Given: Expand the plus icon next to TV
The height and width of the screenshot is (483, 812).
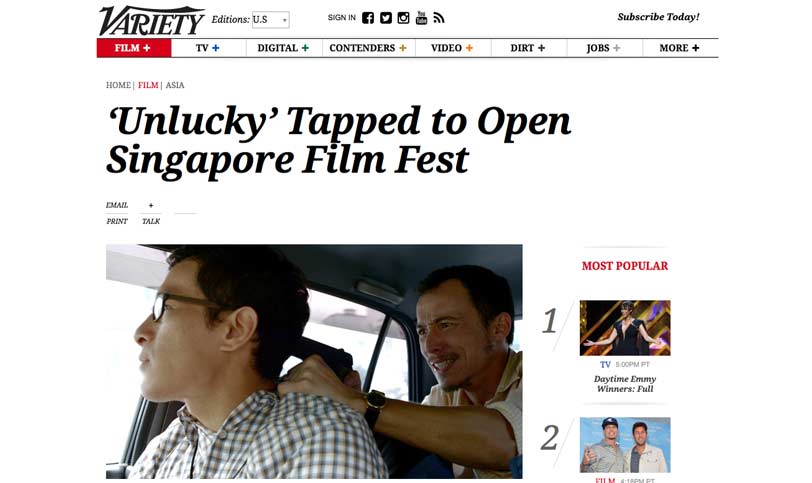Looking at the screenshot, I should pyautogui.click(x=216, y=48).
